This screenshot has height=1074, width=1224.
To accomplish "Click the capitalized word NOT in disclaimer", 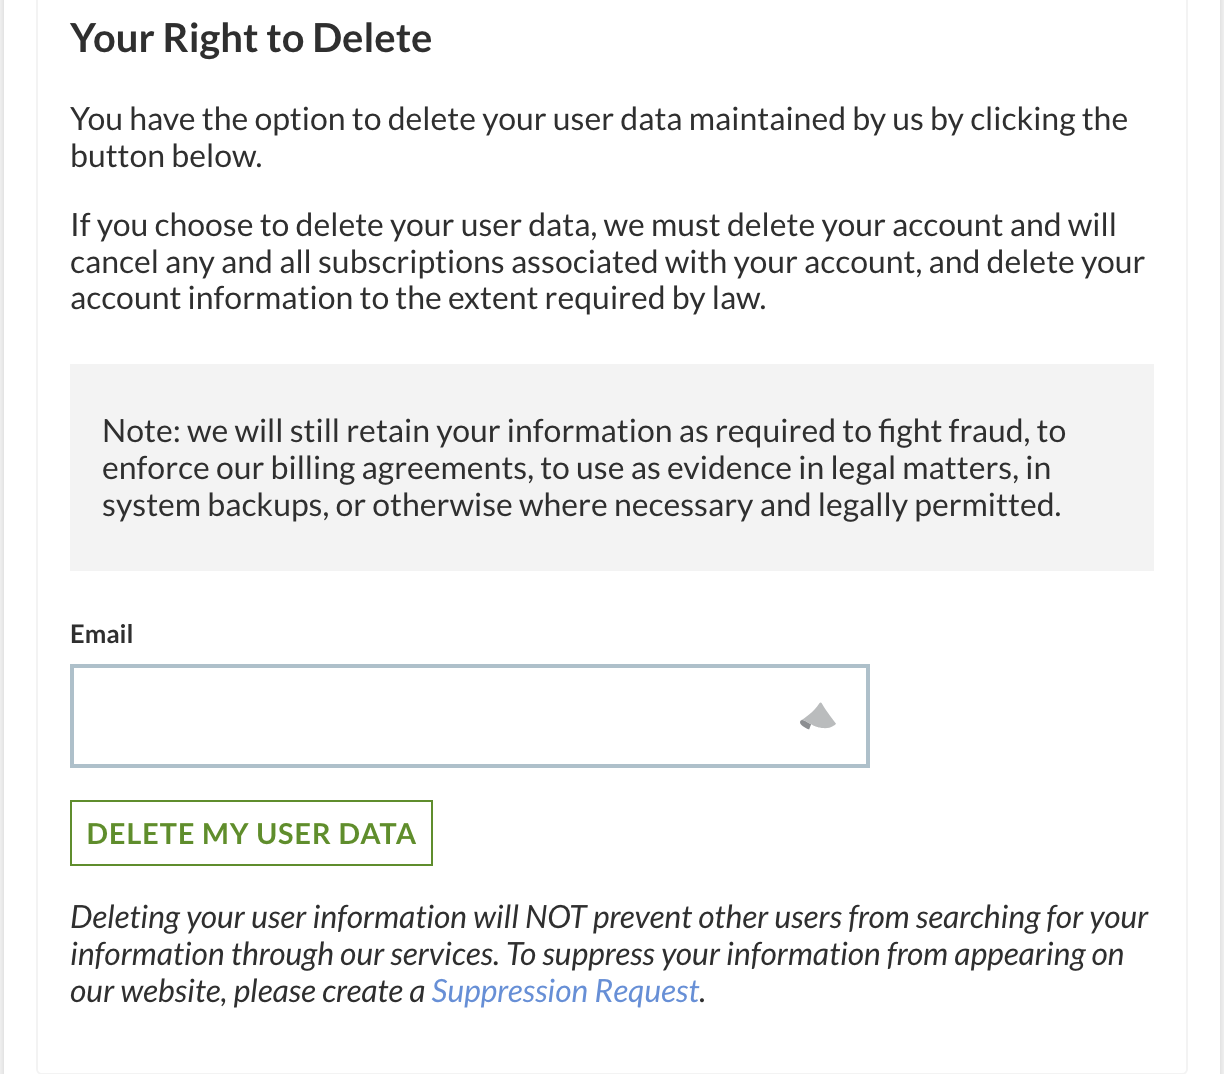I will click(555, 917).
